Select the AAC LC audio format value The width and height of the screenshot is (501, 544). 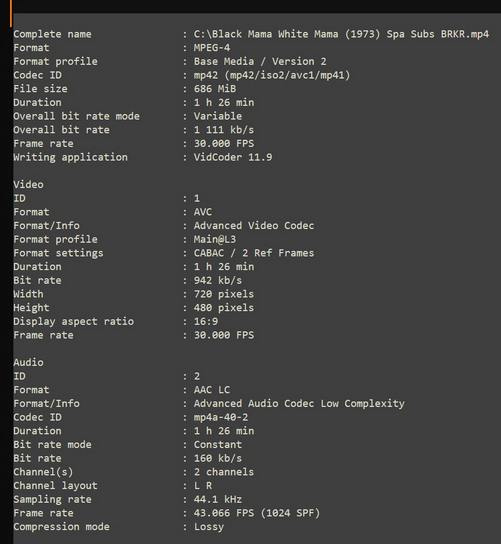pos(212,390)
